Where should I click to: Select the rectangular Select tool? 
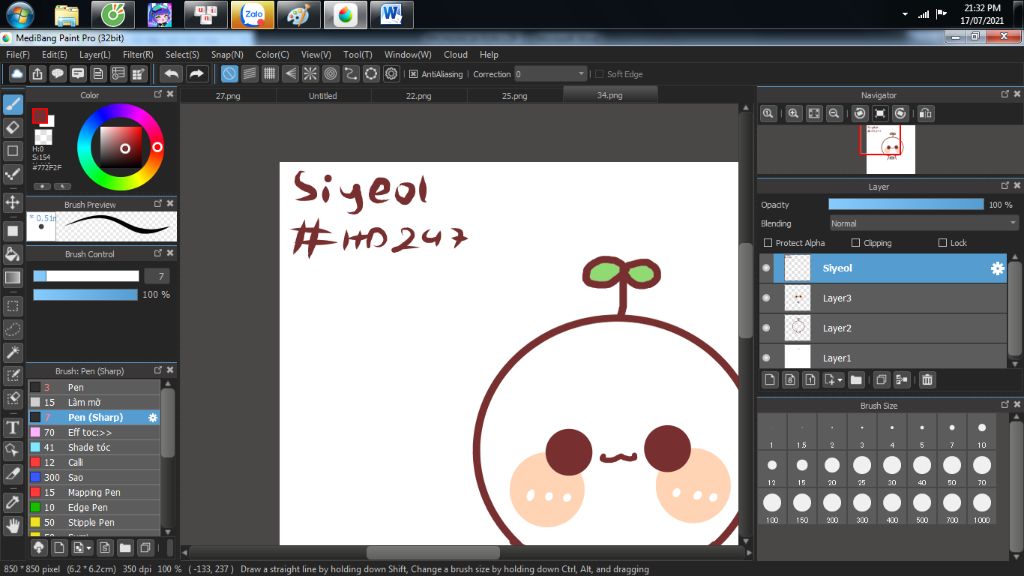click(12, 306)
